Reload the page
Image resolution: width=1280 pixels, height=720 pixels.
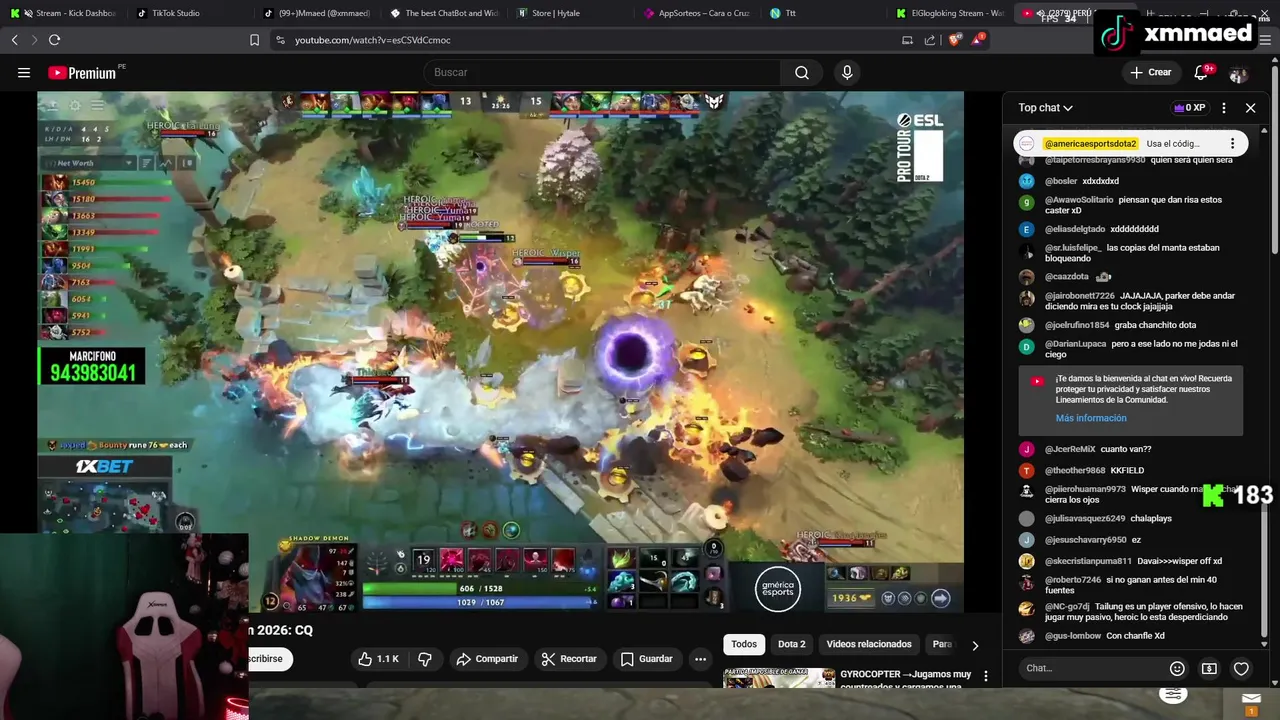[54, 40]
